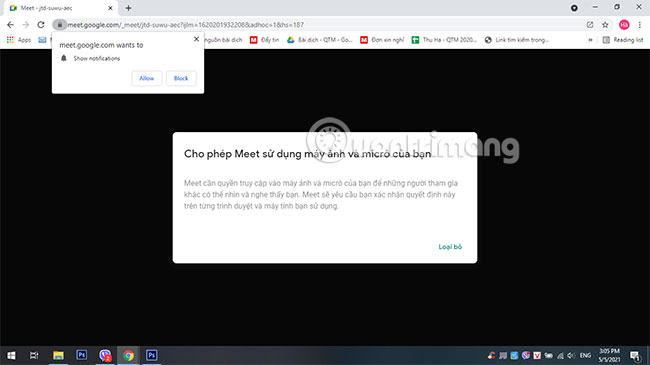The width and height of the screenshot is (650, 365).
Task: Block notifications from meet.google.com
Action: point(181,78)
